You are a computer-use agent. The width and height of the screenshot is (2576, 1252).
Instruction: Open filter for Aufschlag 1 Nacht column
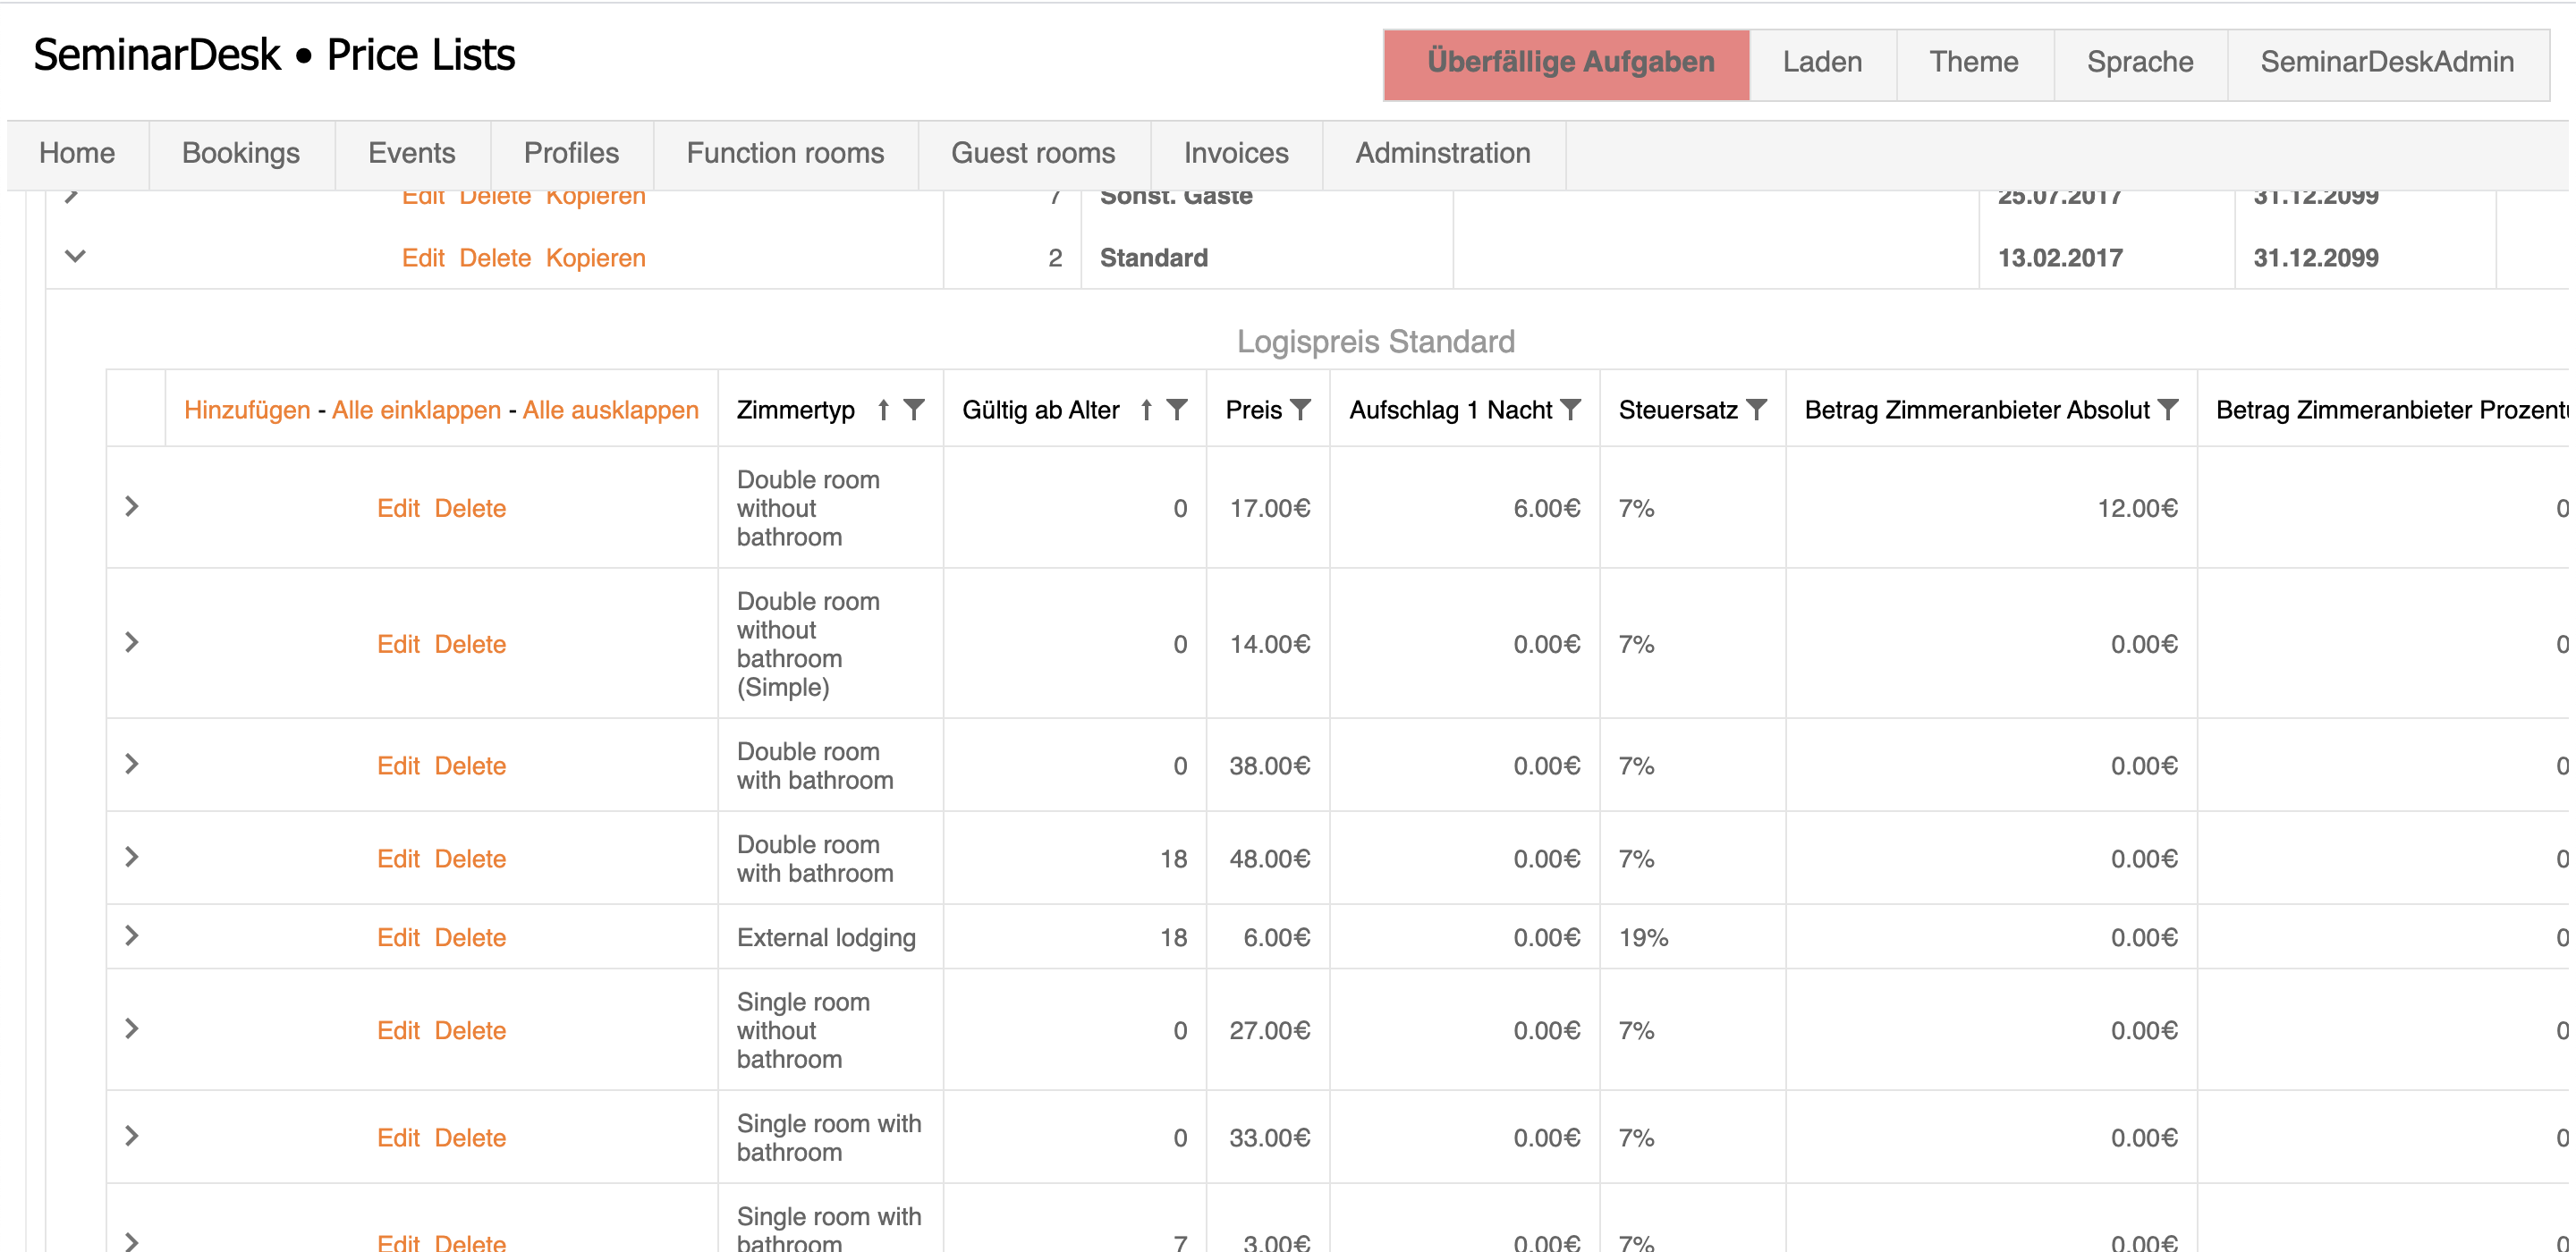pos(1571,410)
